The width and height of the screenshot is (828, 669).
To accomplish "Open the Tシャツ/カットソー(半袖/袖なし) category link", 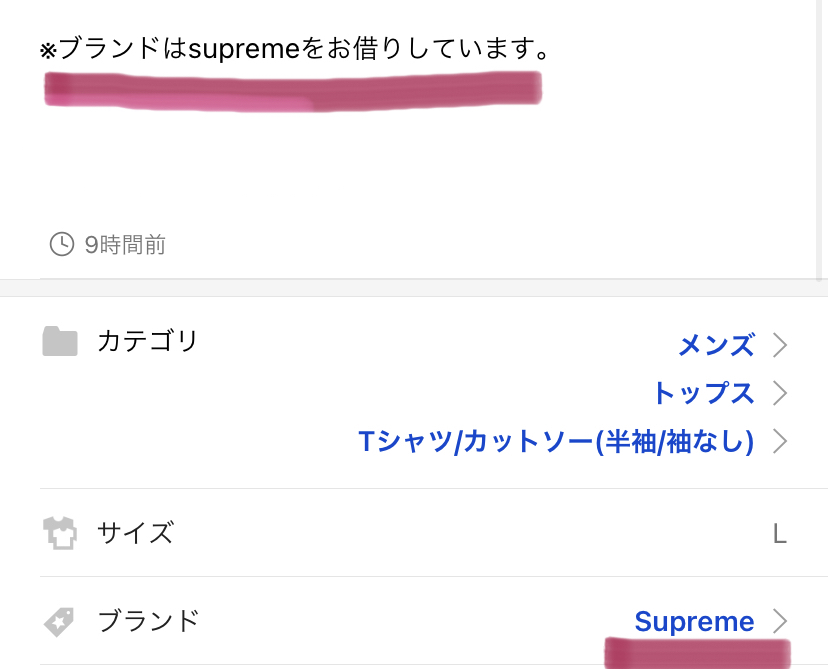I will [556, 441].
